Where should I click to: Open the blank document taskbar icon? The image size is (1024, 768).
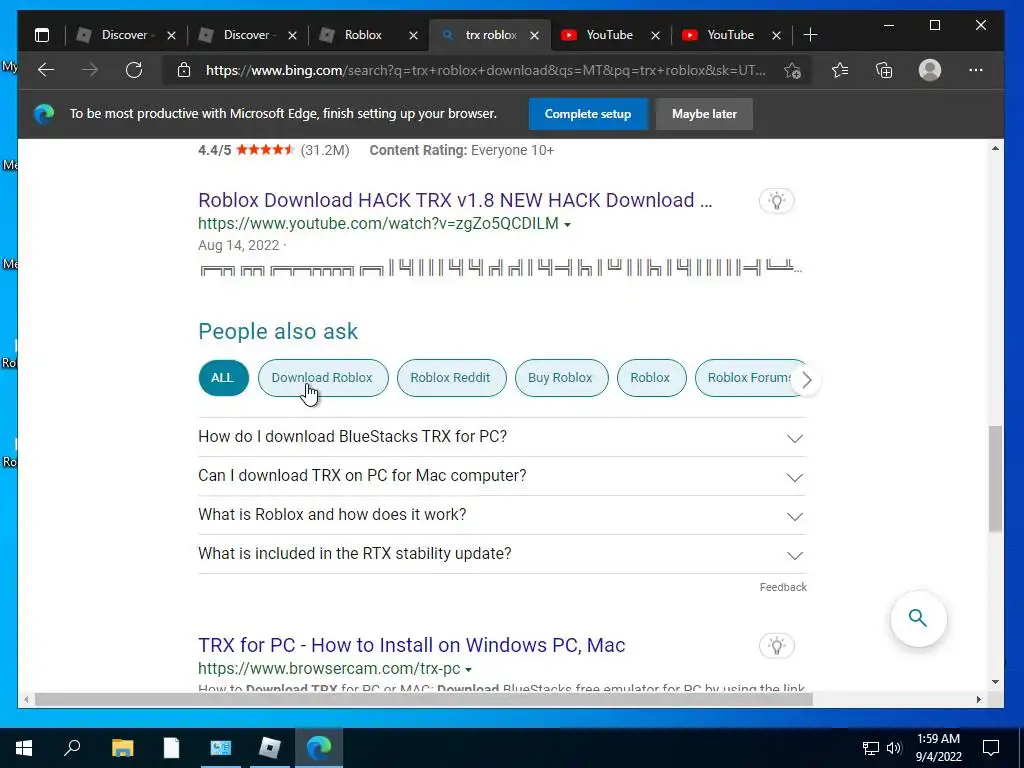(171, 748)
